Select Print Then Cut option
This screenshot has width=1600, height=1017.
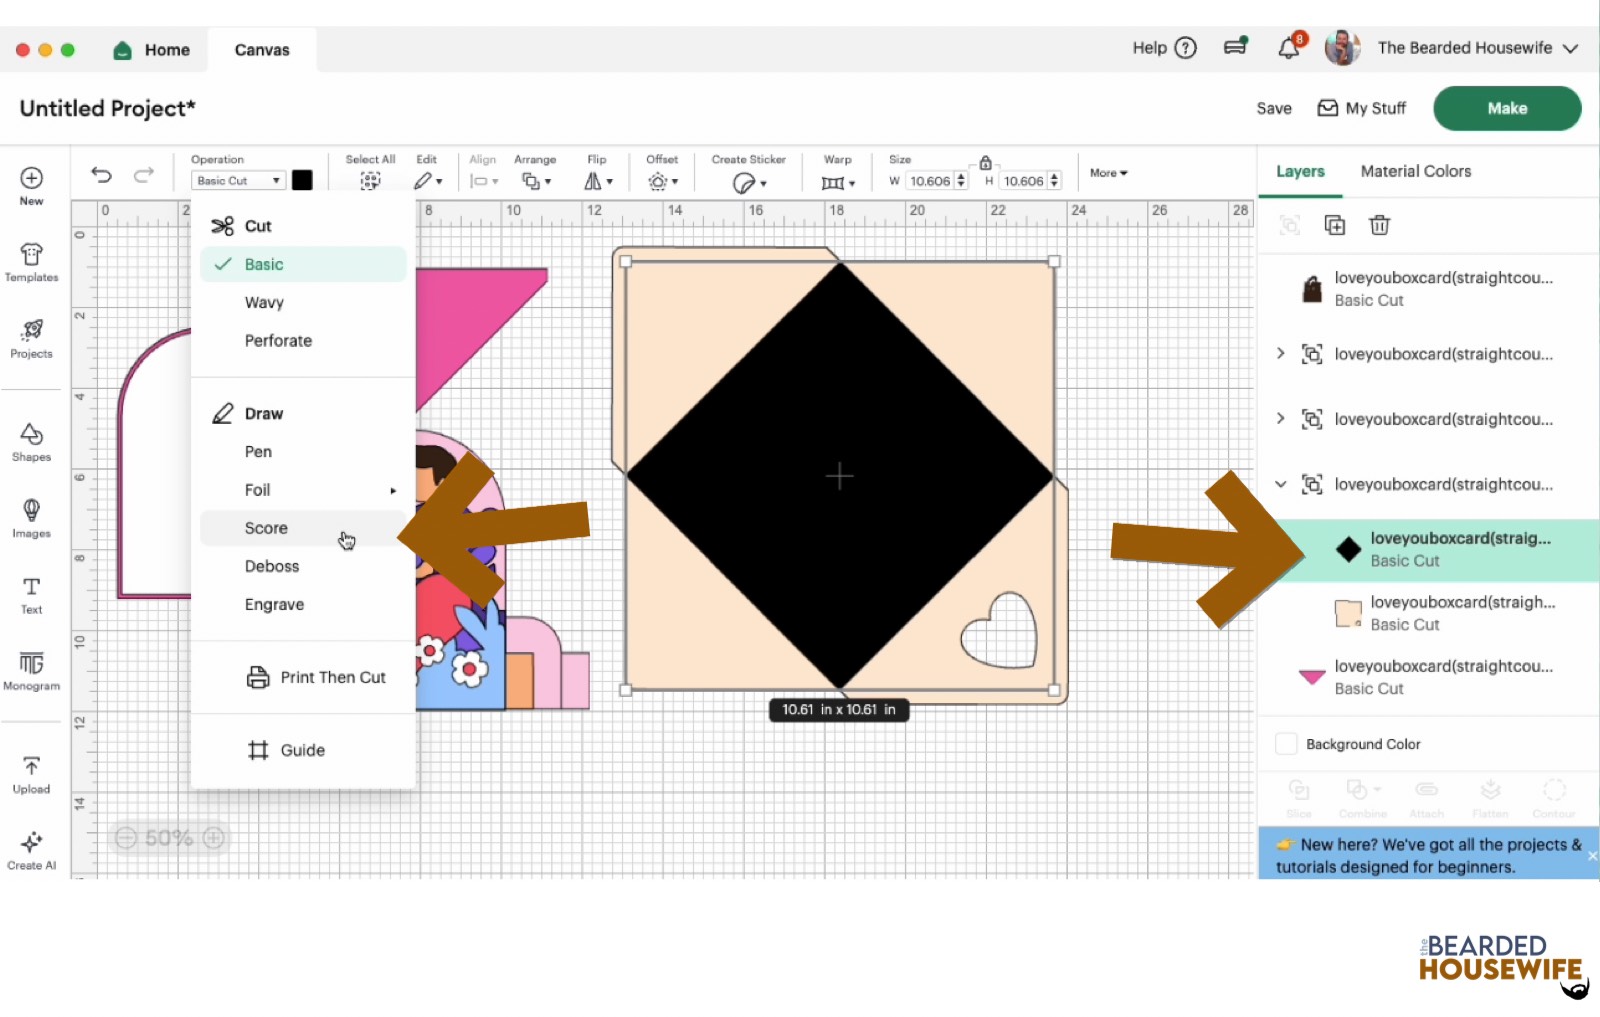pos(332,677)
